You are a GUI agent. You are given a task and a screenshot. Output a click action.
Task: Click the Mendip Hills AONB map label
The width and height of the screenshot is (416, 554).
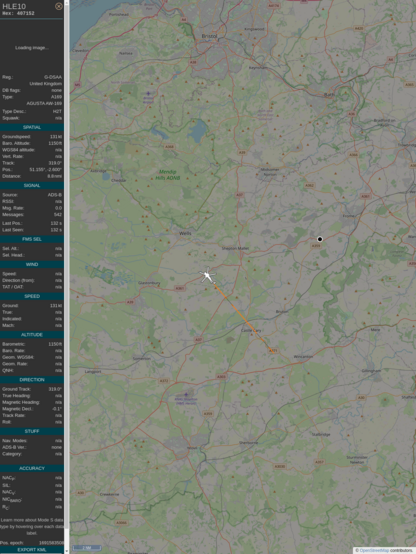[168, 175]
